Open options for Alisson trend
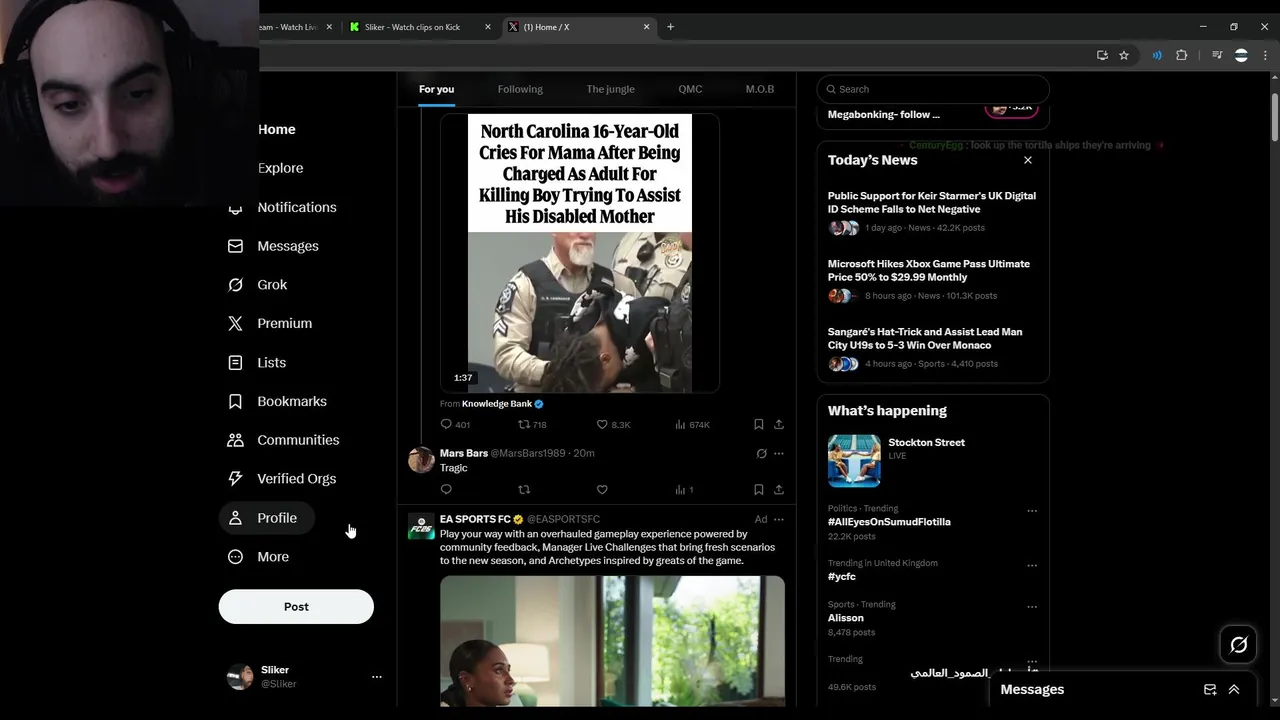This screenshot has height=720, width=1280. click(1032, 606)
